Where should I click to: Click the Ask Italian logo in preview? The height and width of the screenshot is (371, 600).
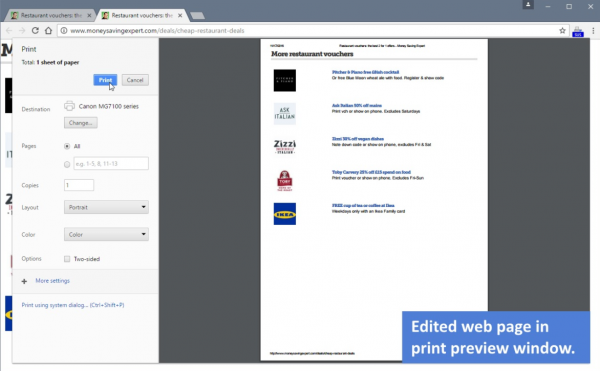285,114
